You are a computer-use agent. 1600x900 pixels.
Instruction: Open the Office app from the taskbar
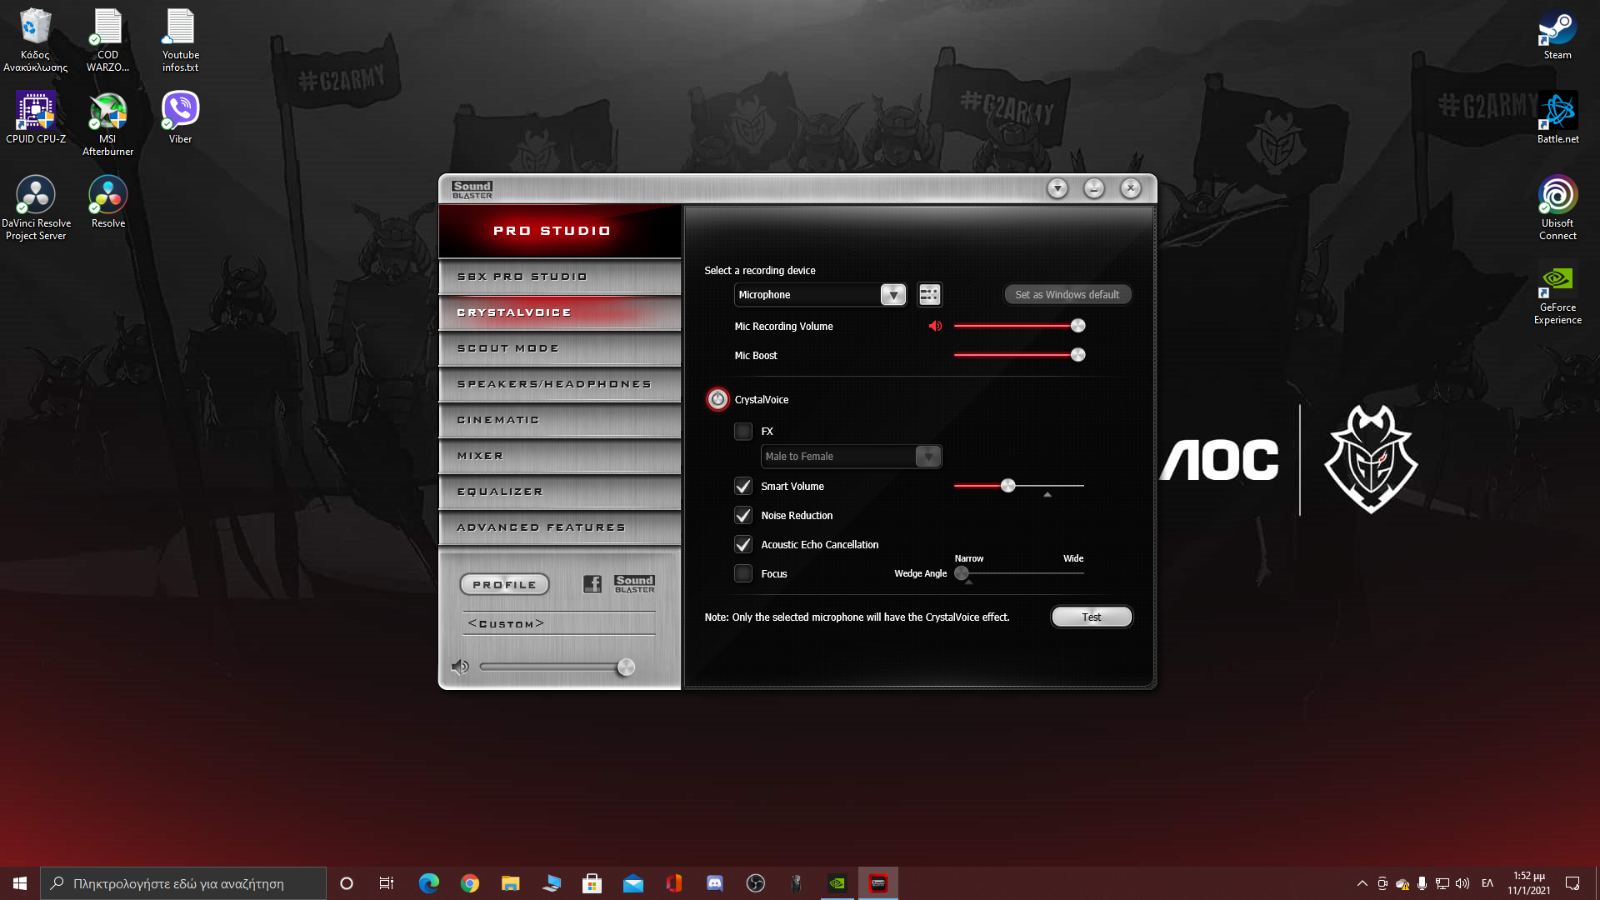(x=674, y=883)
